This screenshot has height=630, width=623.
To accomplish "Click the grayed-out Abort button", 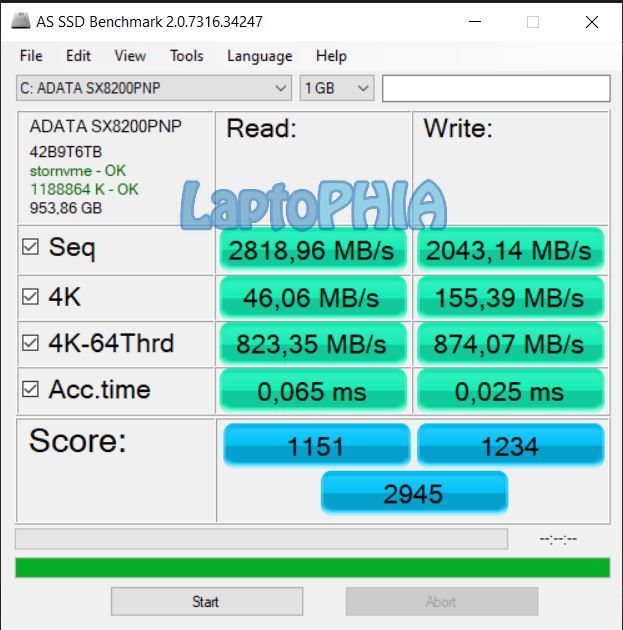I will click(442, 601).
